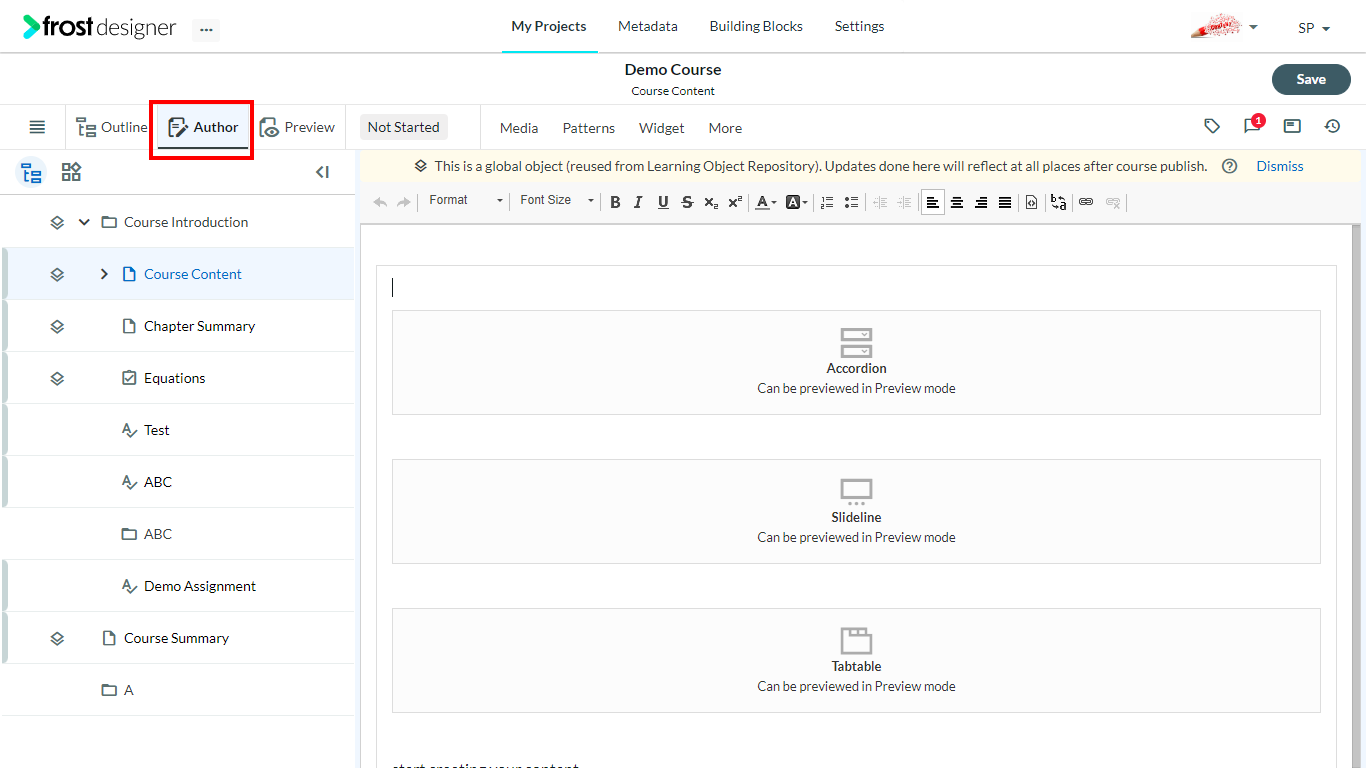Open comments with the red badge
The height and width of the screenshot is (768, 1366).
tap(1252, 126)
